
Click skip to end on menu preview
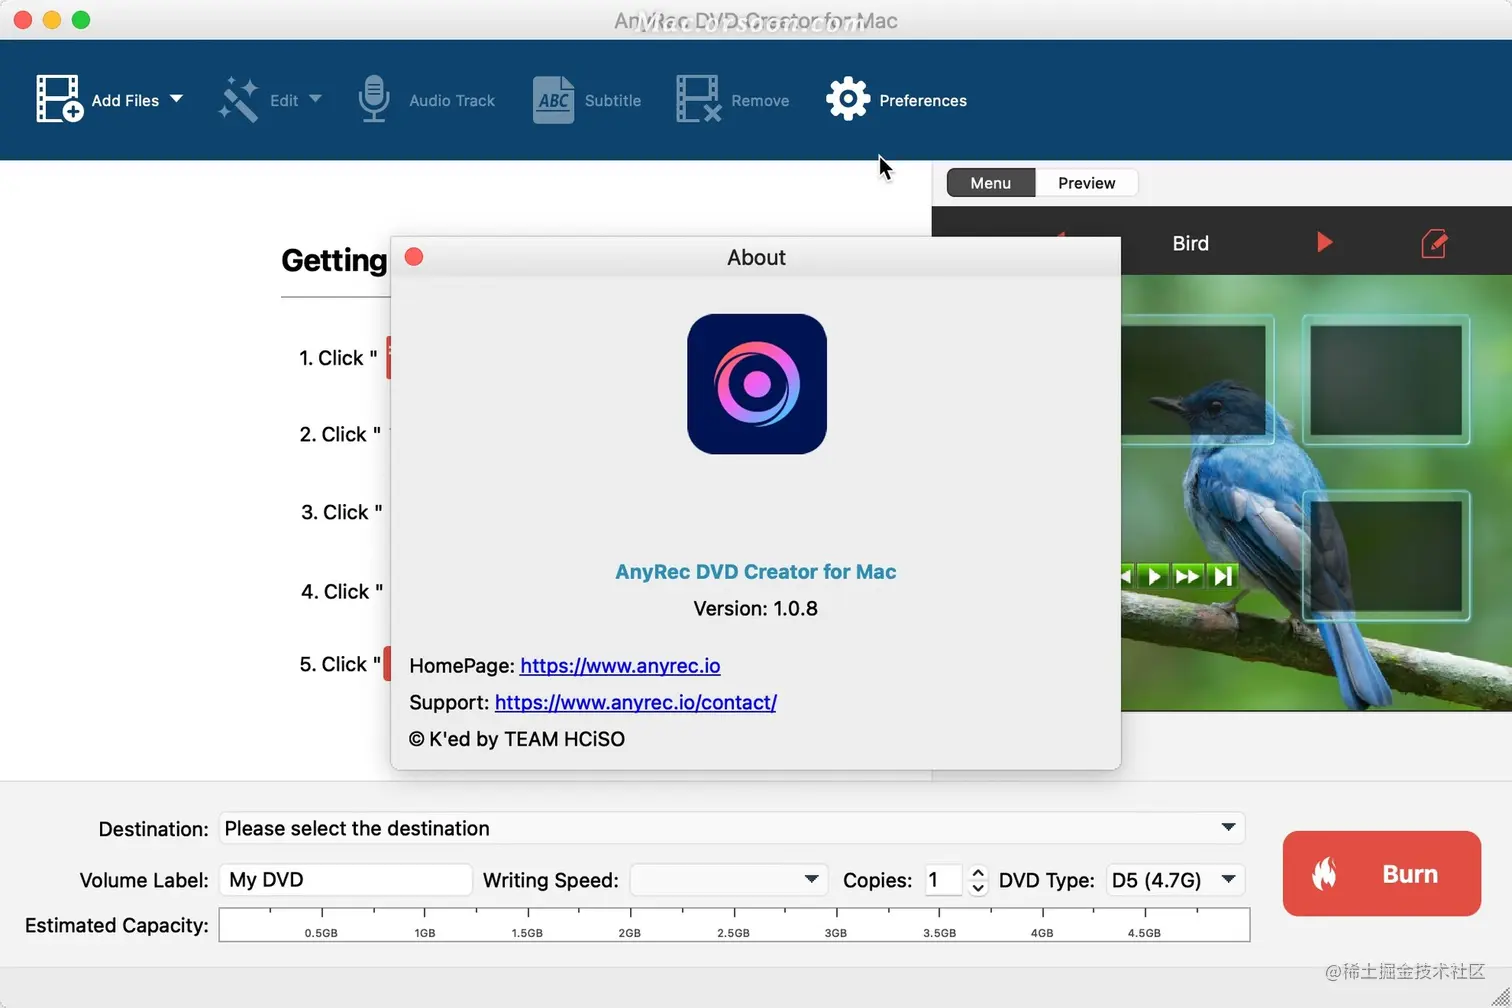1223,576
